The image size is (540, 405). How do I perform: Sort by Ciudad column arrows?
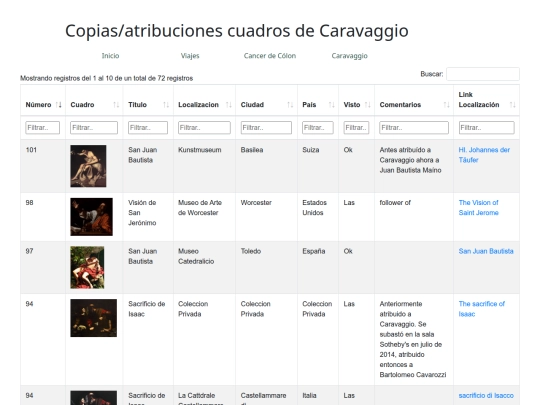[x=290, y=105]
